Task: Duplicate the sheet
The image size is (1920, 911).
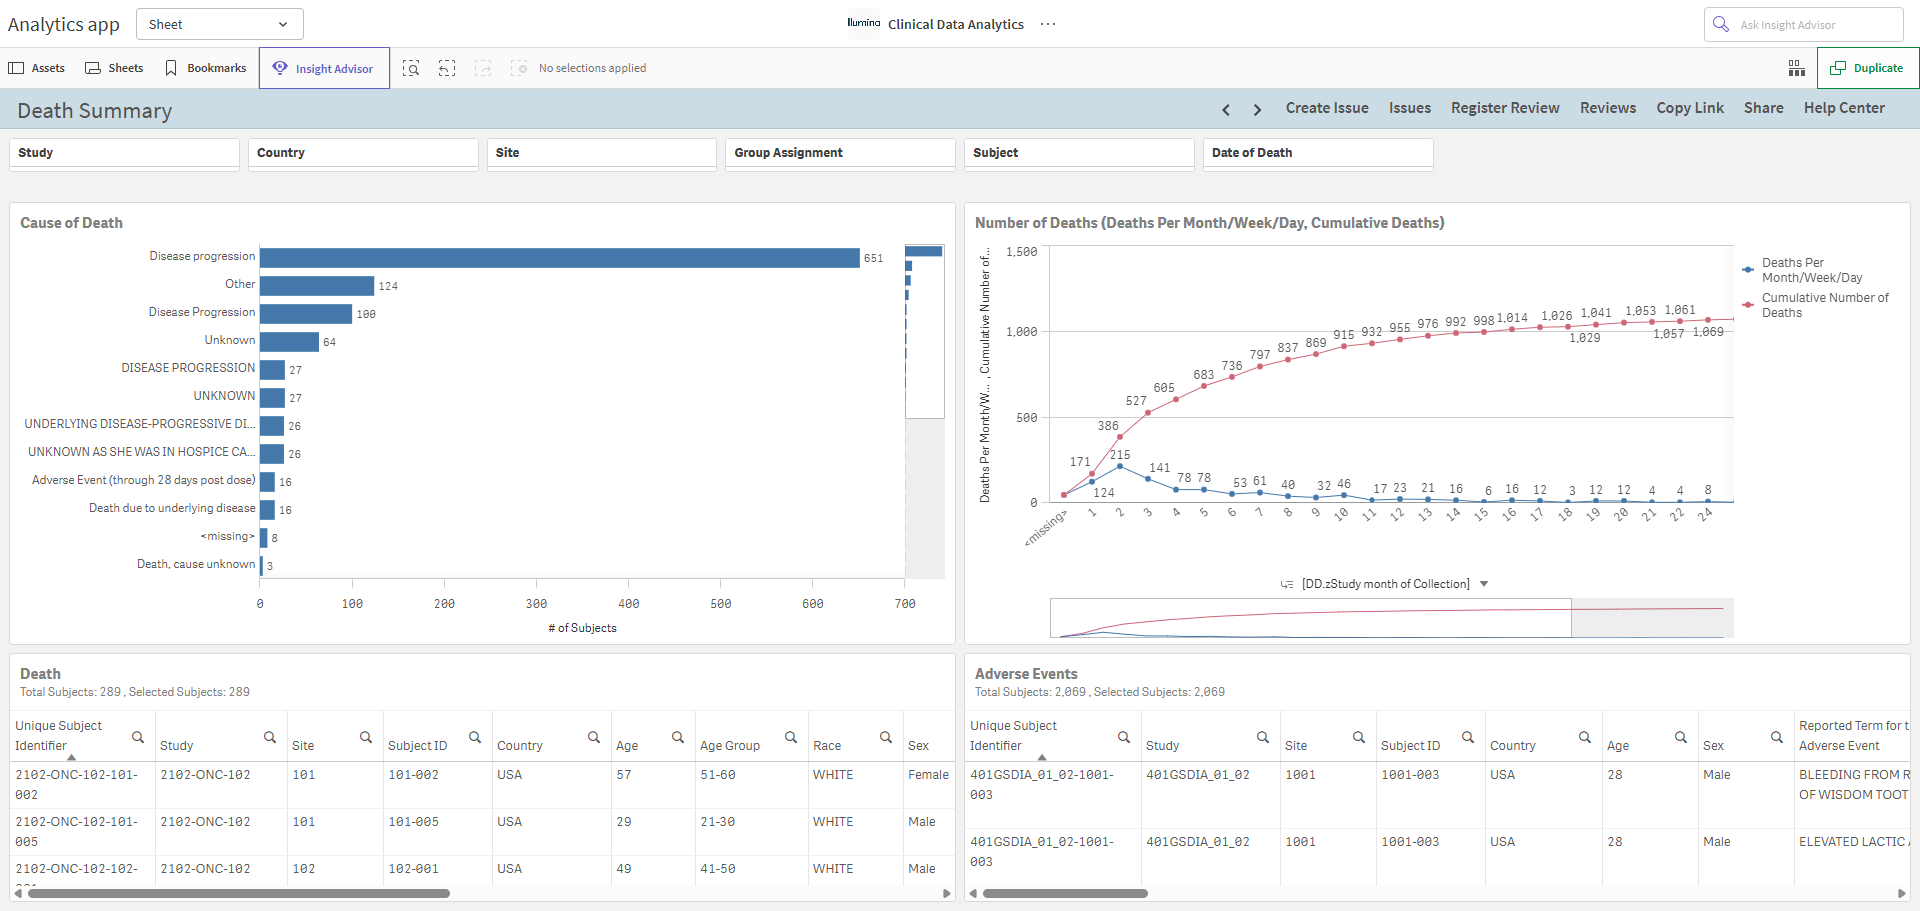Action: coord(1867,68)
